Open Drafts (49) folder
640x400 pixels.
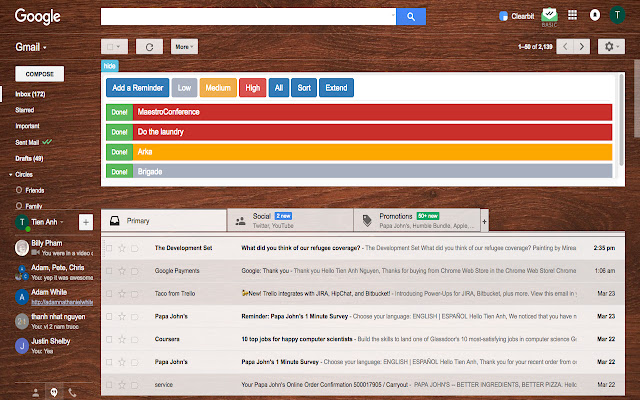(29, 158)
